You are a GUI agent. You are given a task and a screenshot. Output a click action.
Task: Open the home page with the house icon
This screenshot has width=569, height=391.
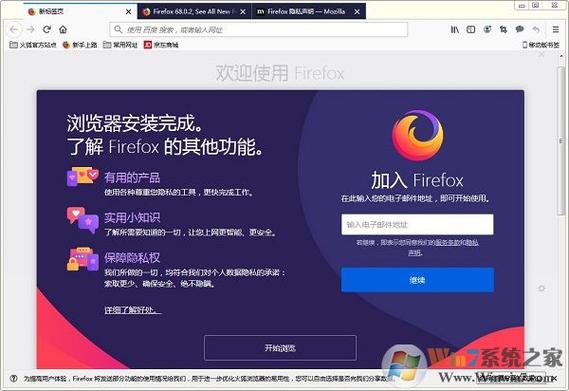point(63,29)
